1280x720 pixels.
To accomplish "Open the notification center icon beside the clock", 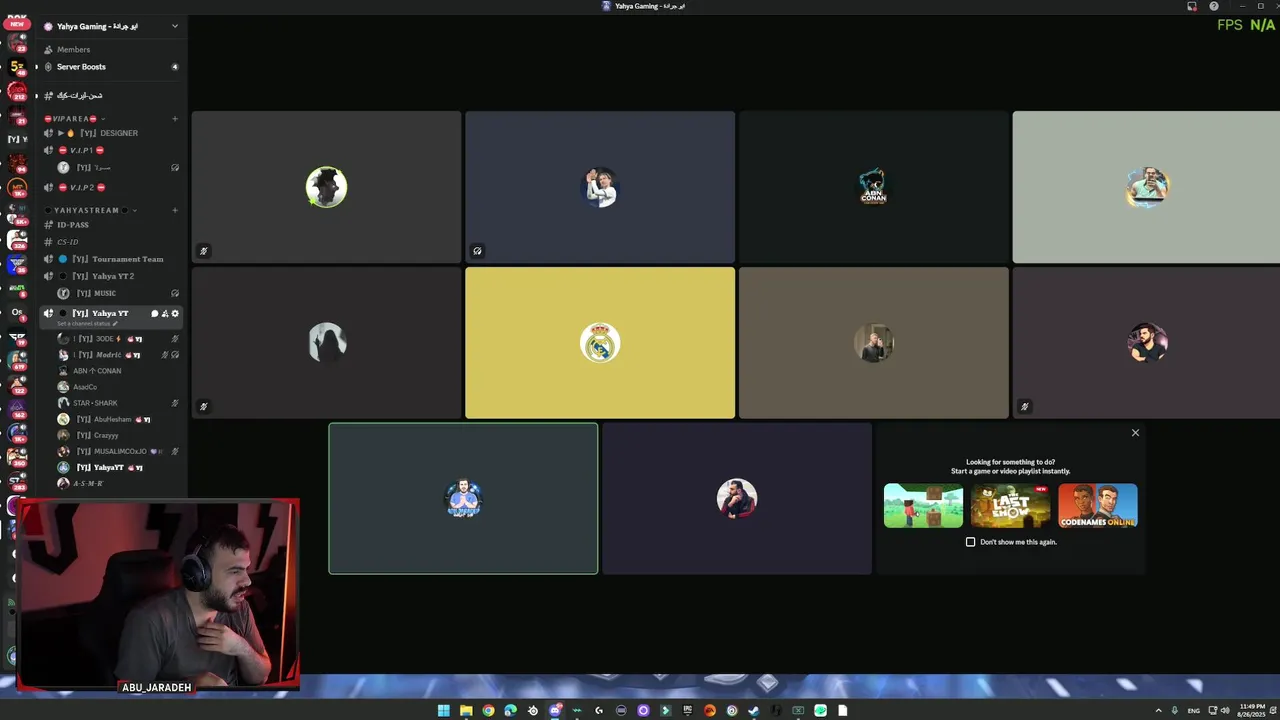I will tap(1274, 710).
